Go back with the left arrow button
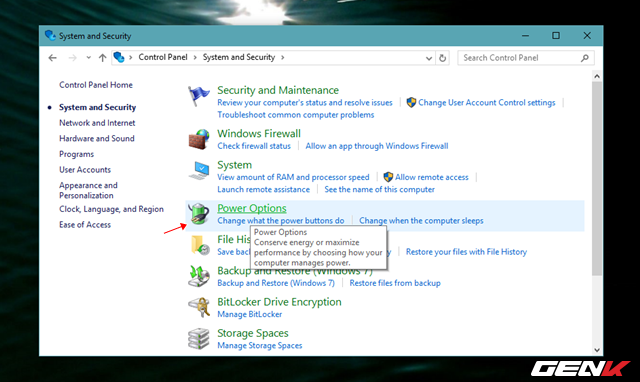The width and height of the screenshot is (640, 382). pos(52,58)
